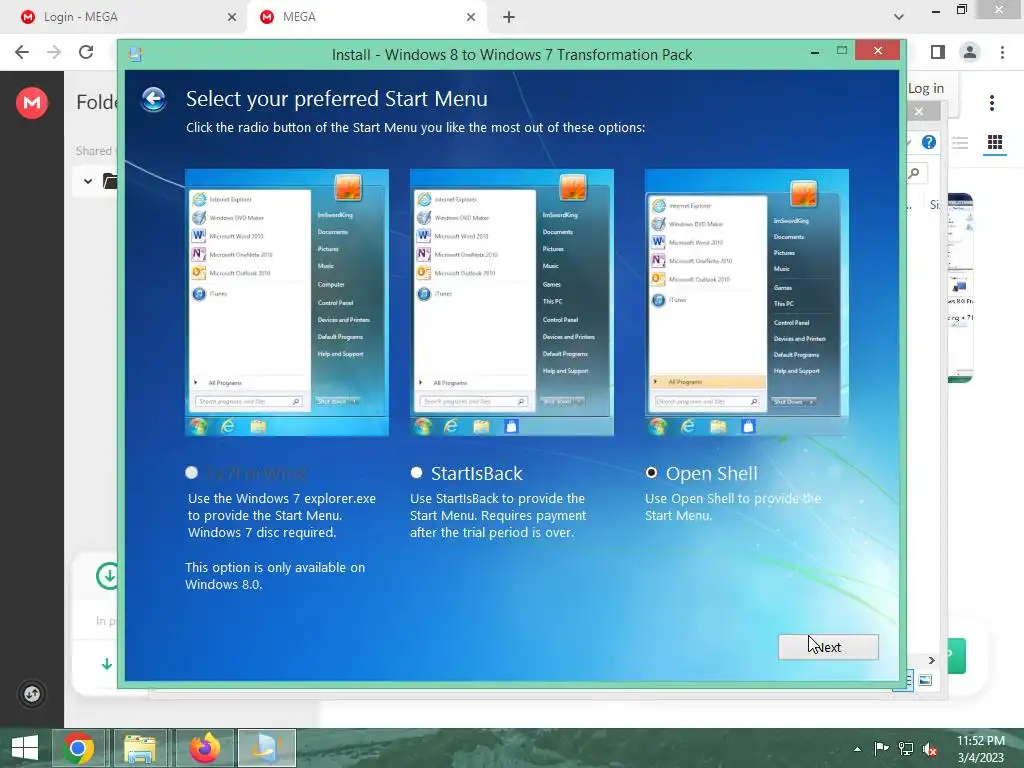Click the browser forward arrow
This screenshot has width=1024, height=768.
point(54,52)
